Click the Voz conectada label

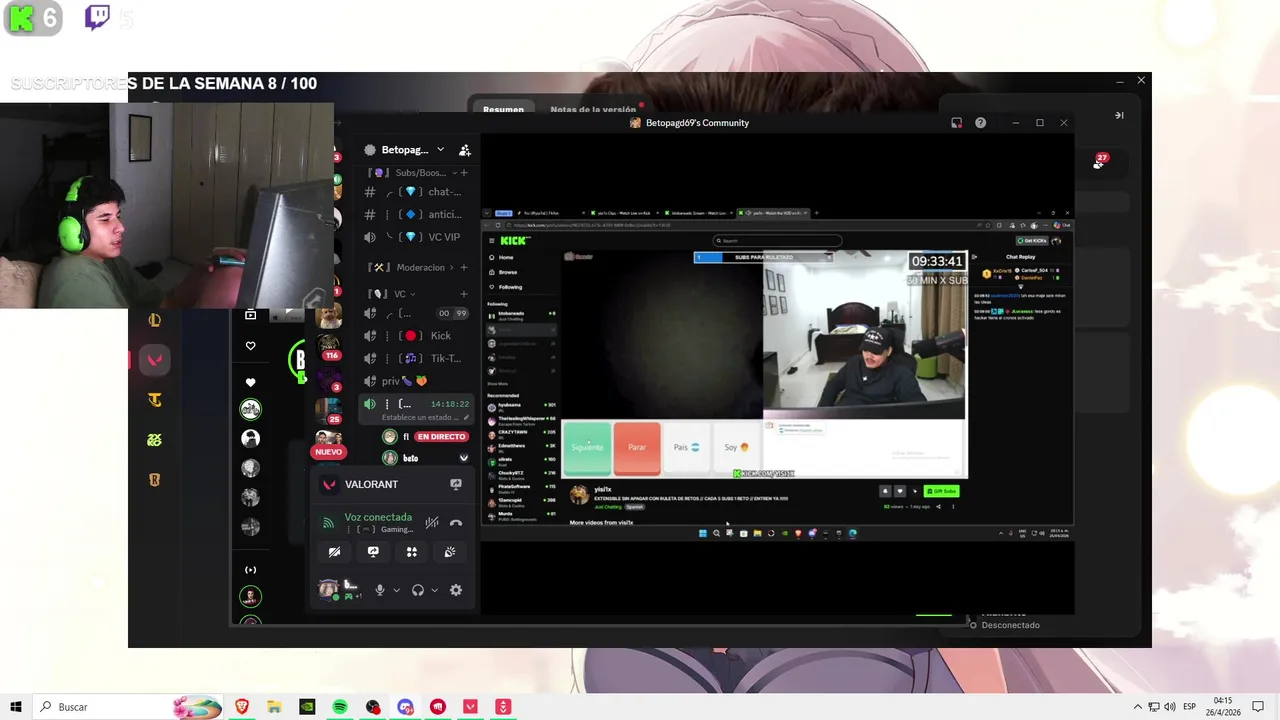point(378,517)
